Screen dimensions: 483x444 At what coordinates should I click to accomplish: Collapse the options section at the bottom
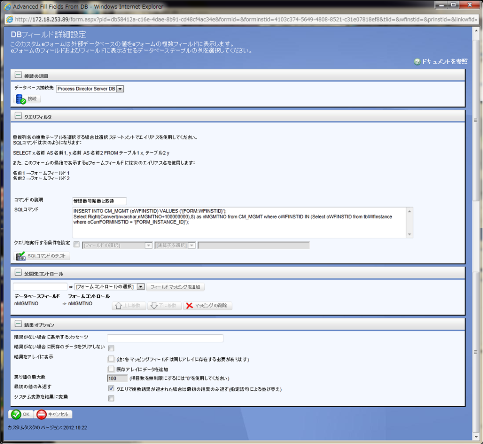18,324
